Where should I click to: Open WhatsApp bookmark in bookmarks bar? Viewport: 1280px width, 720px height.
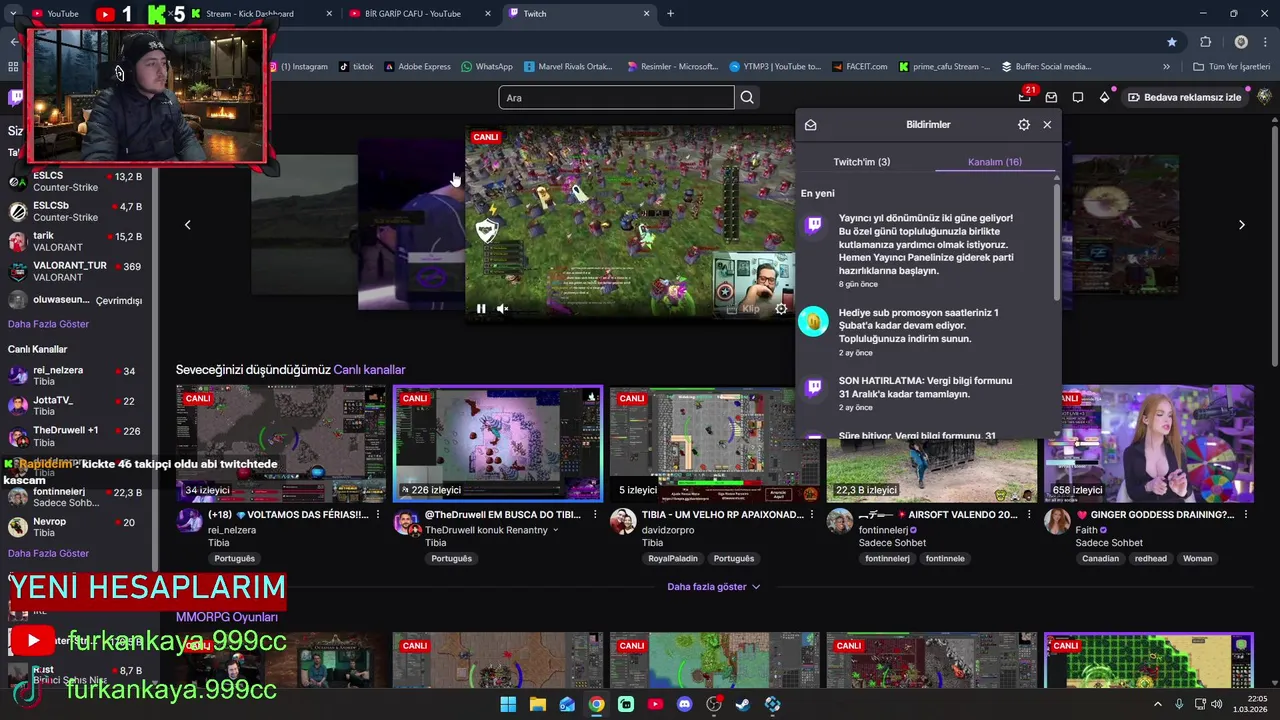point(487,67)
